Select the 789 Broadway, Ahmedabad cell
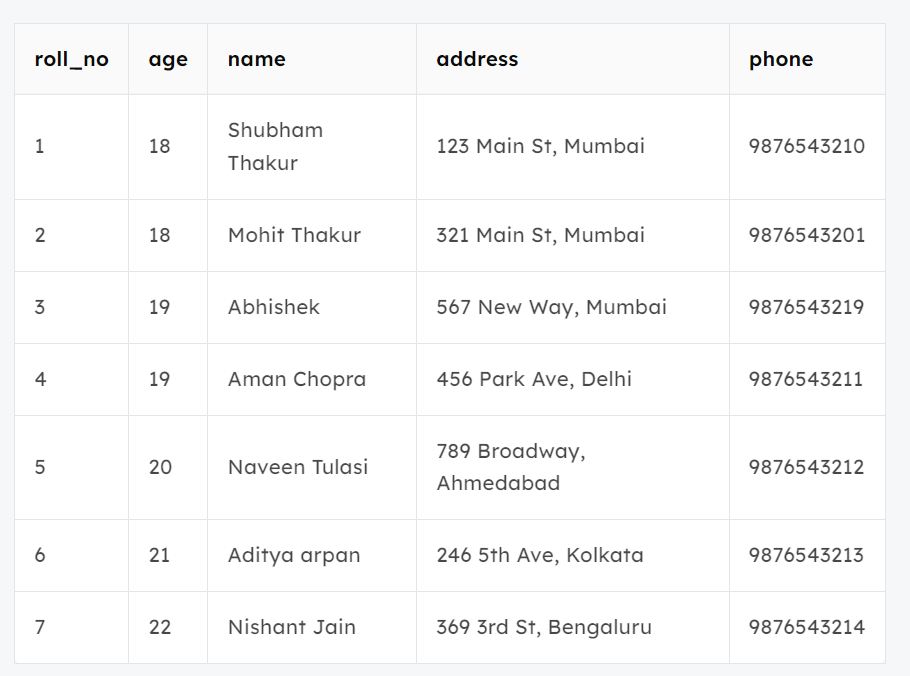 point(511,467)
